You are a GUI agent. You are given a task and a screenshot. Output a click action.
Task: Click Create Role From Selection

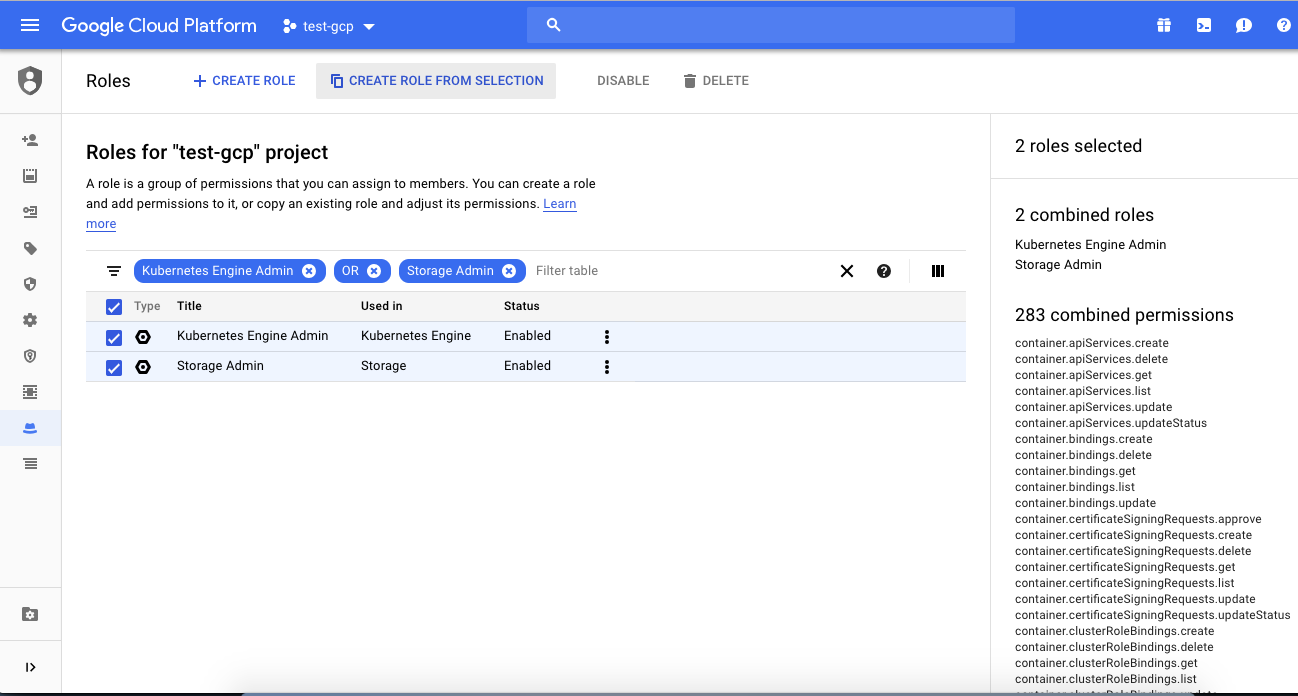[x=436, y=81]
